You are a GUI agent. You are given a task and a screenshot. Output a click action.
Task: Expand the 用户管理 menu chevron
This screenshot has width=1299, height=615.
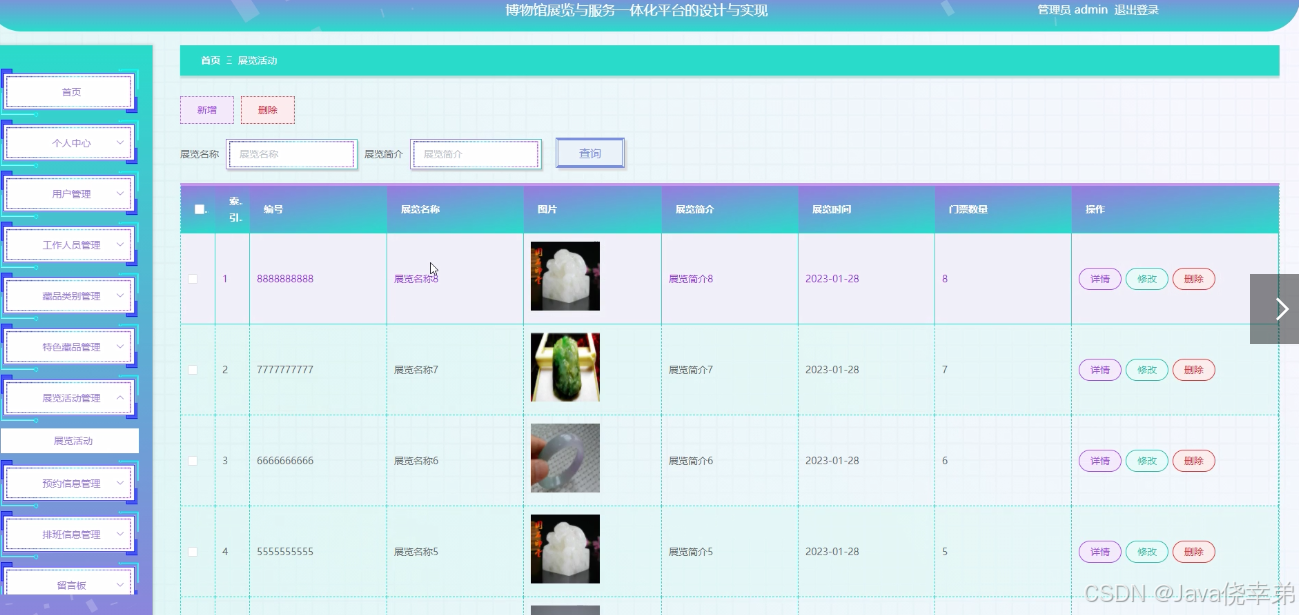pos(120,194)
